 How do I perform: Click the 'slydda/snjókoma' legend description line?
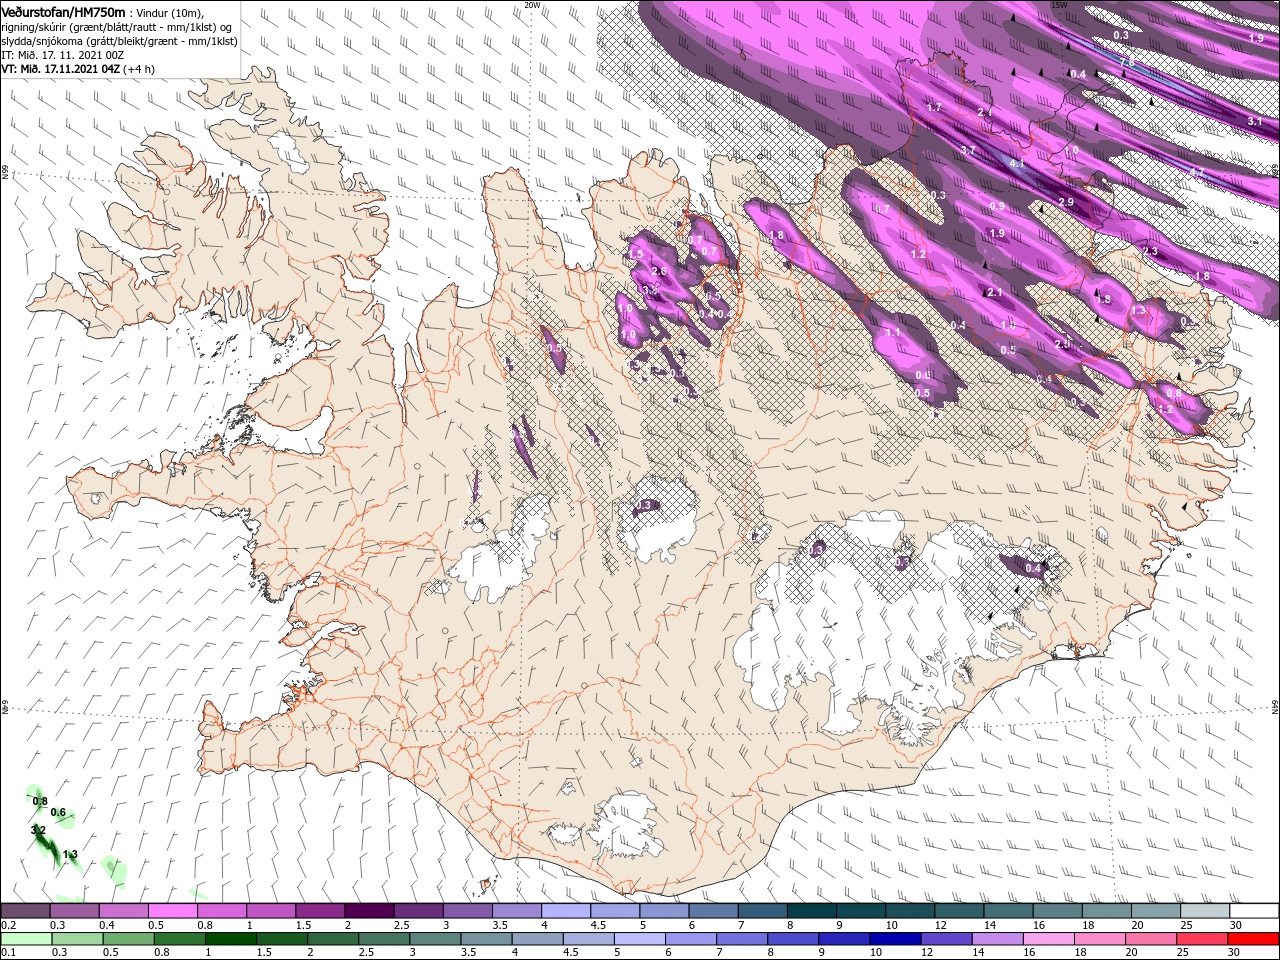117,41
